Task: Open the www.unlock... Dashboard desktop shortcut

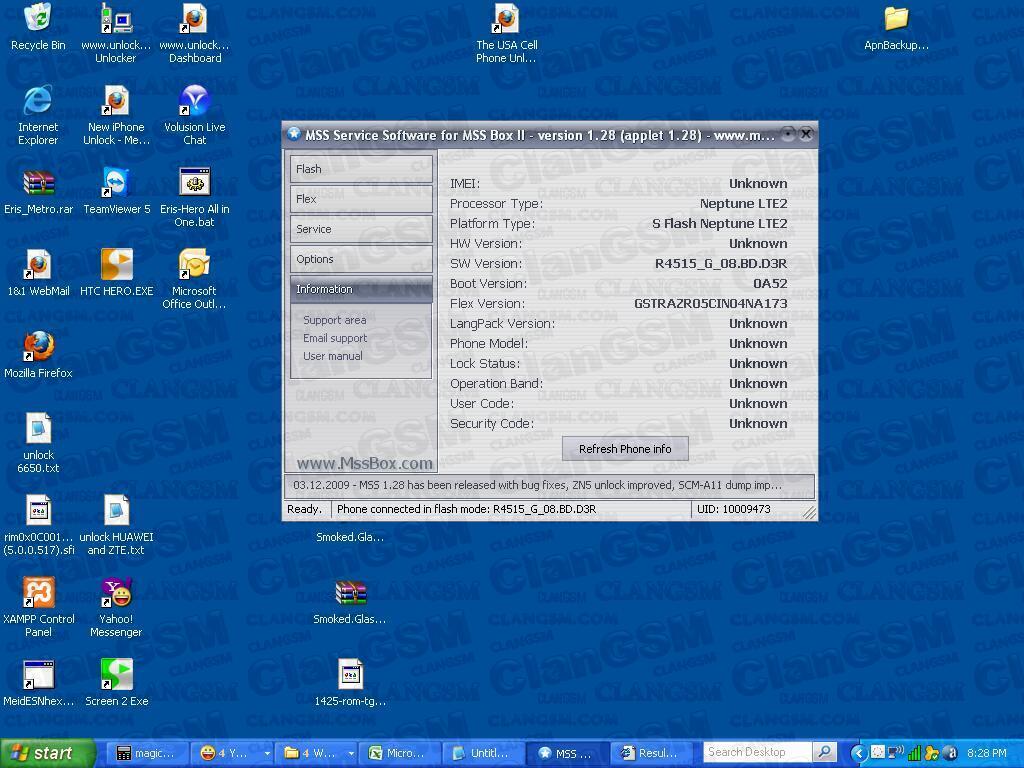Action: 194,18
